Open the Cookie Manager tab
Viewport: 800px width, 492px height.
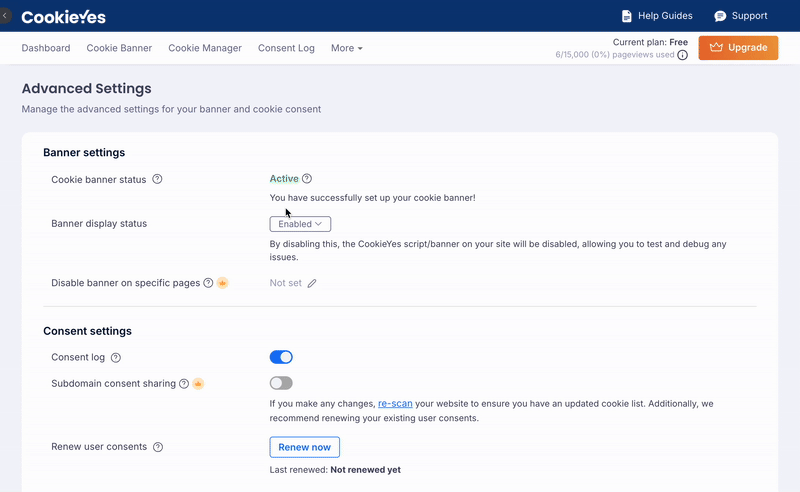(205, 48)
